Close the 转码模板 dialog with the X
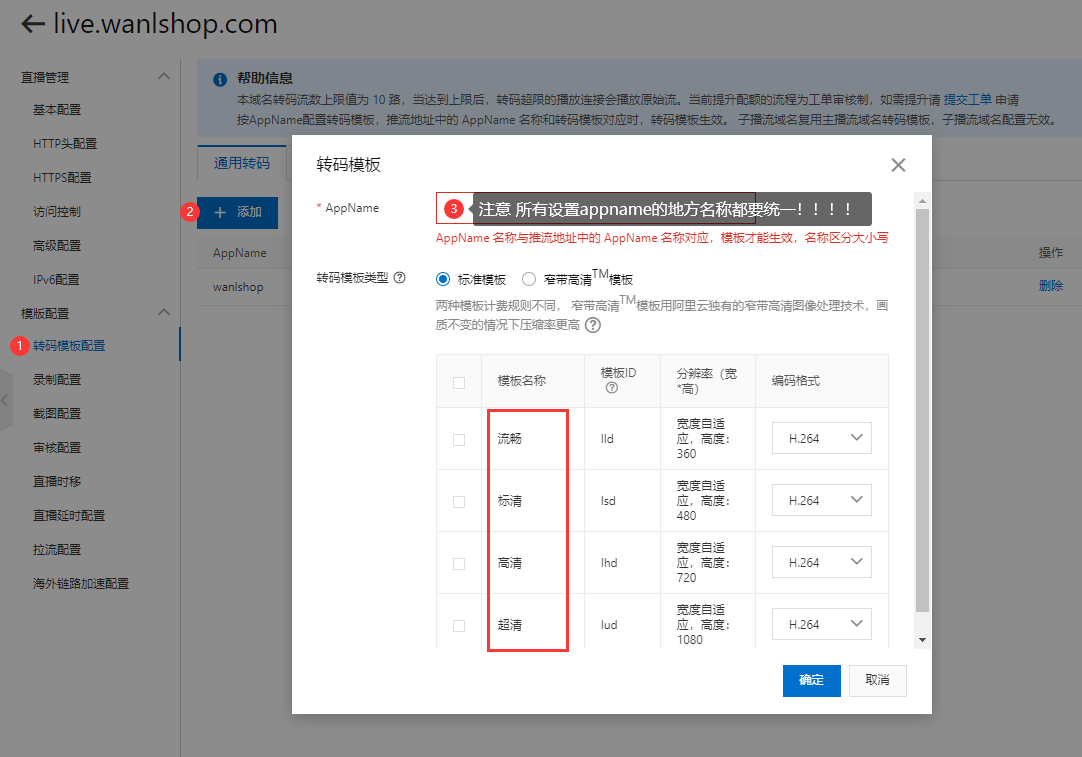 [898, 165]
